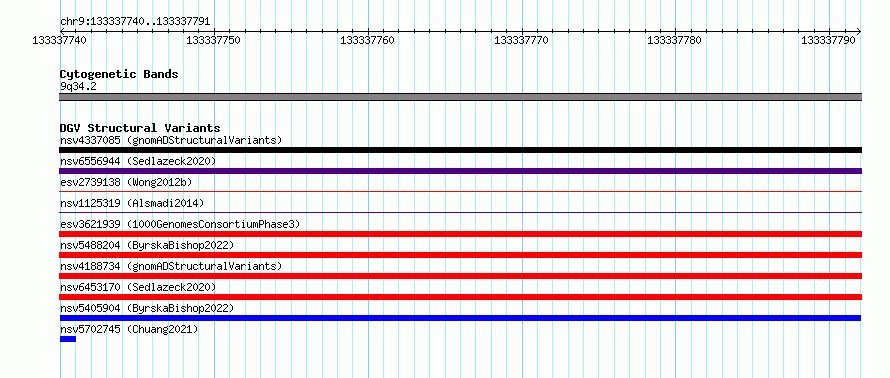Open esv3621939 (1000GenomesConsortiumPhase3) label
This screenshot has height=378, width=890.
coord(179,224)
